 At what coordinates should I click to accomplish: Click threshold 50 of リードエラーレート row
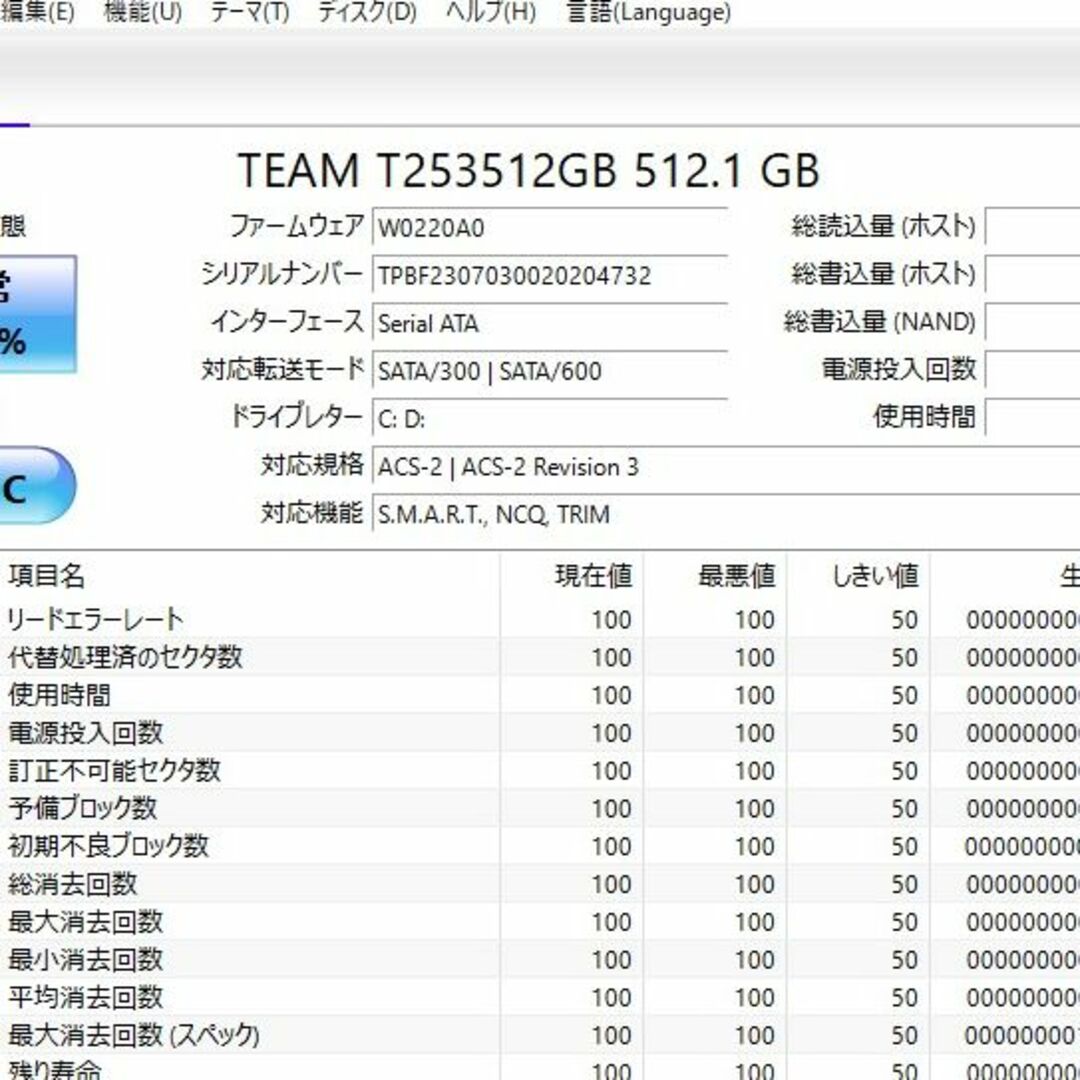tap(904, 621)
